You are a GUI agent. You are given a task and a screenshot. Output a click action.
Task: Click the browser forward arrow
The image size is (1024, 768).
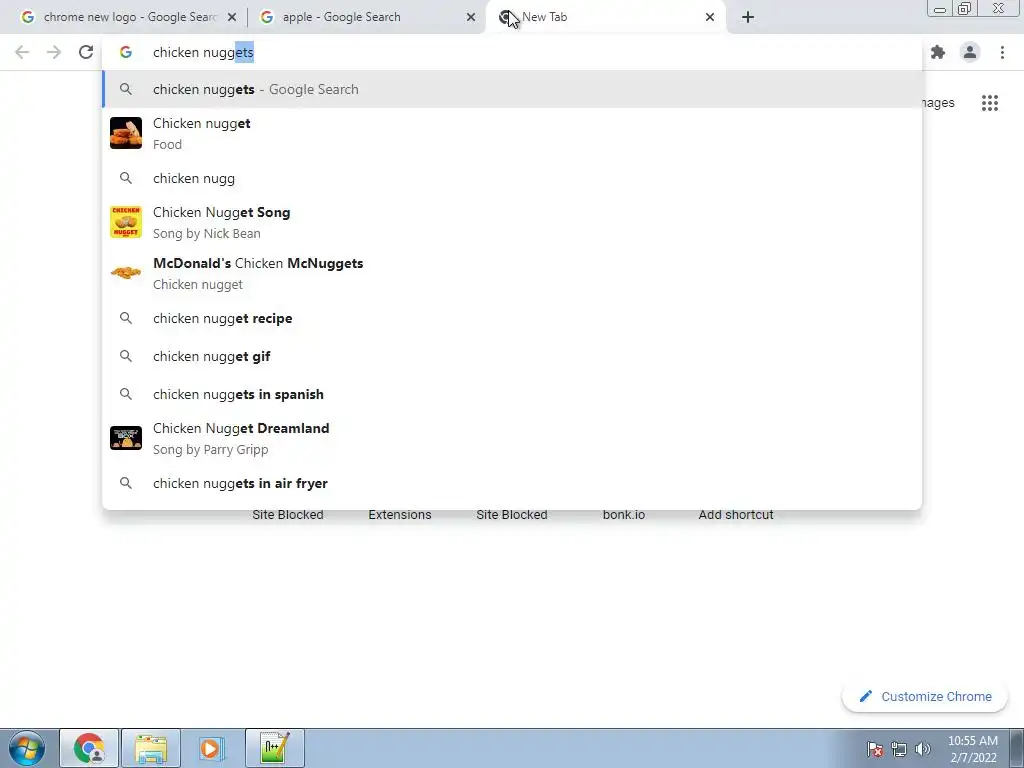click(54, 52)
